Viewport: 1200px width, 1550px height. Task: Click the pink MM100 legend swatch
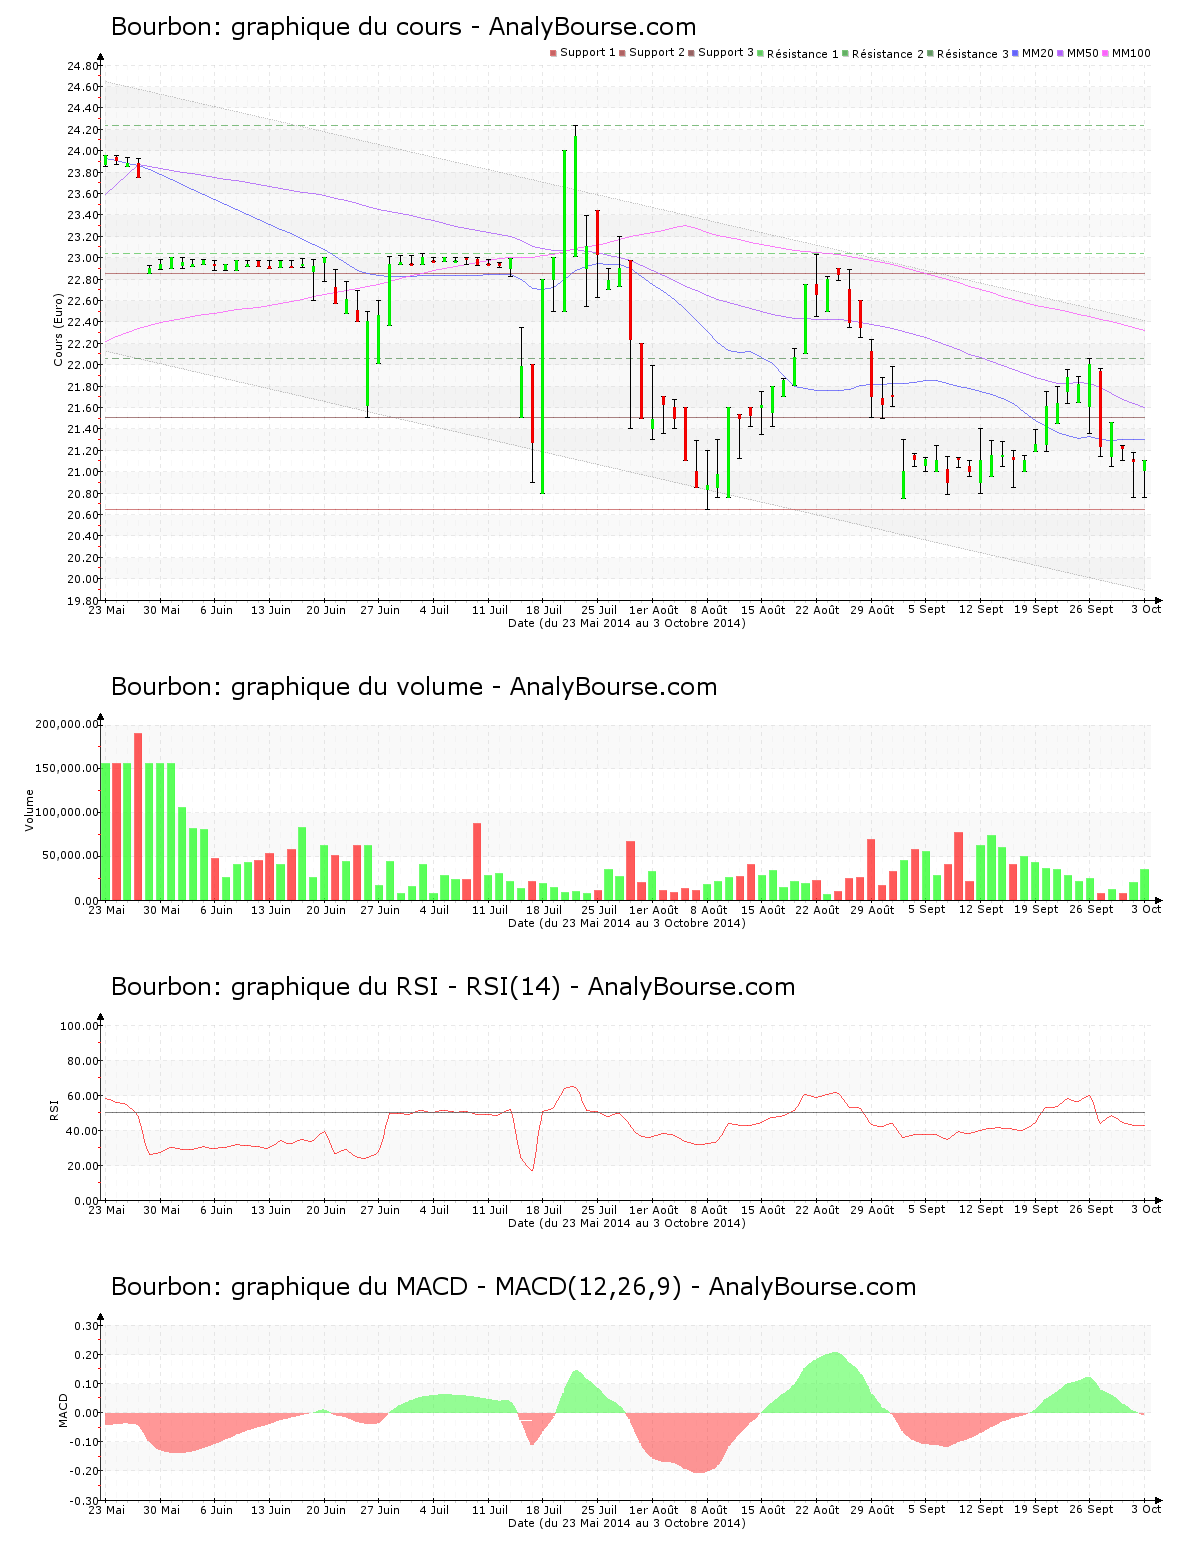pos(1106,53)
